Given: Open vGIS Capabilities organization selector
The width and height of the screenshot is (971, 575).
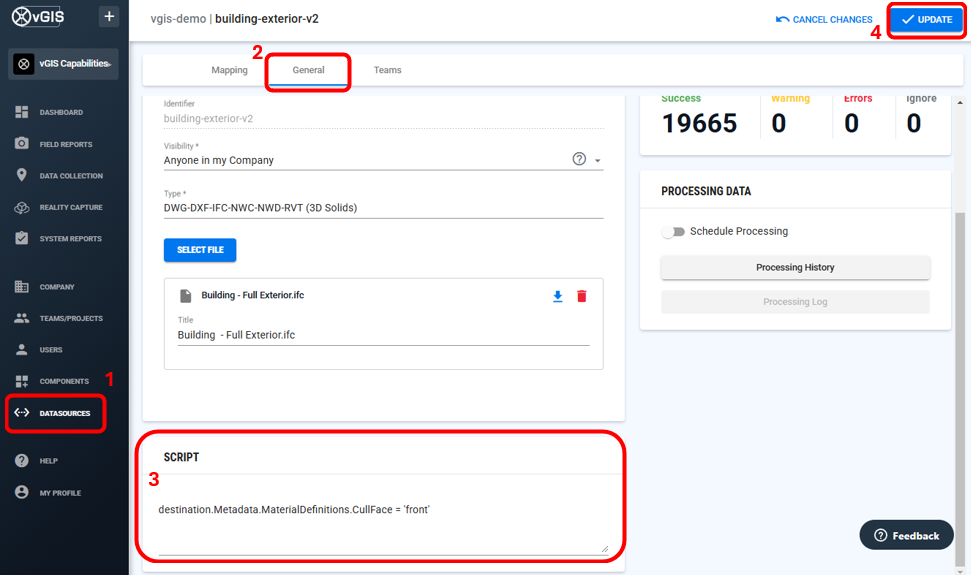Looking at the screenshot, I should point(63,64).
